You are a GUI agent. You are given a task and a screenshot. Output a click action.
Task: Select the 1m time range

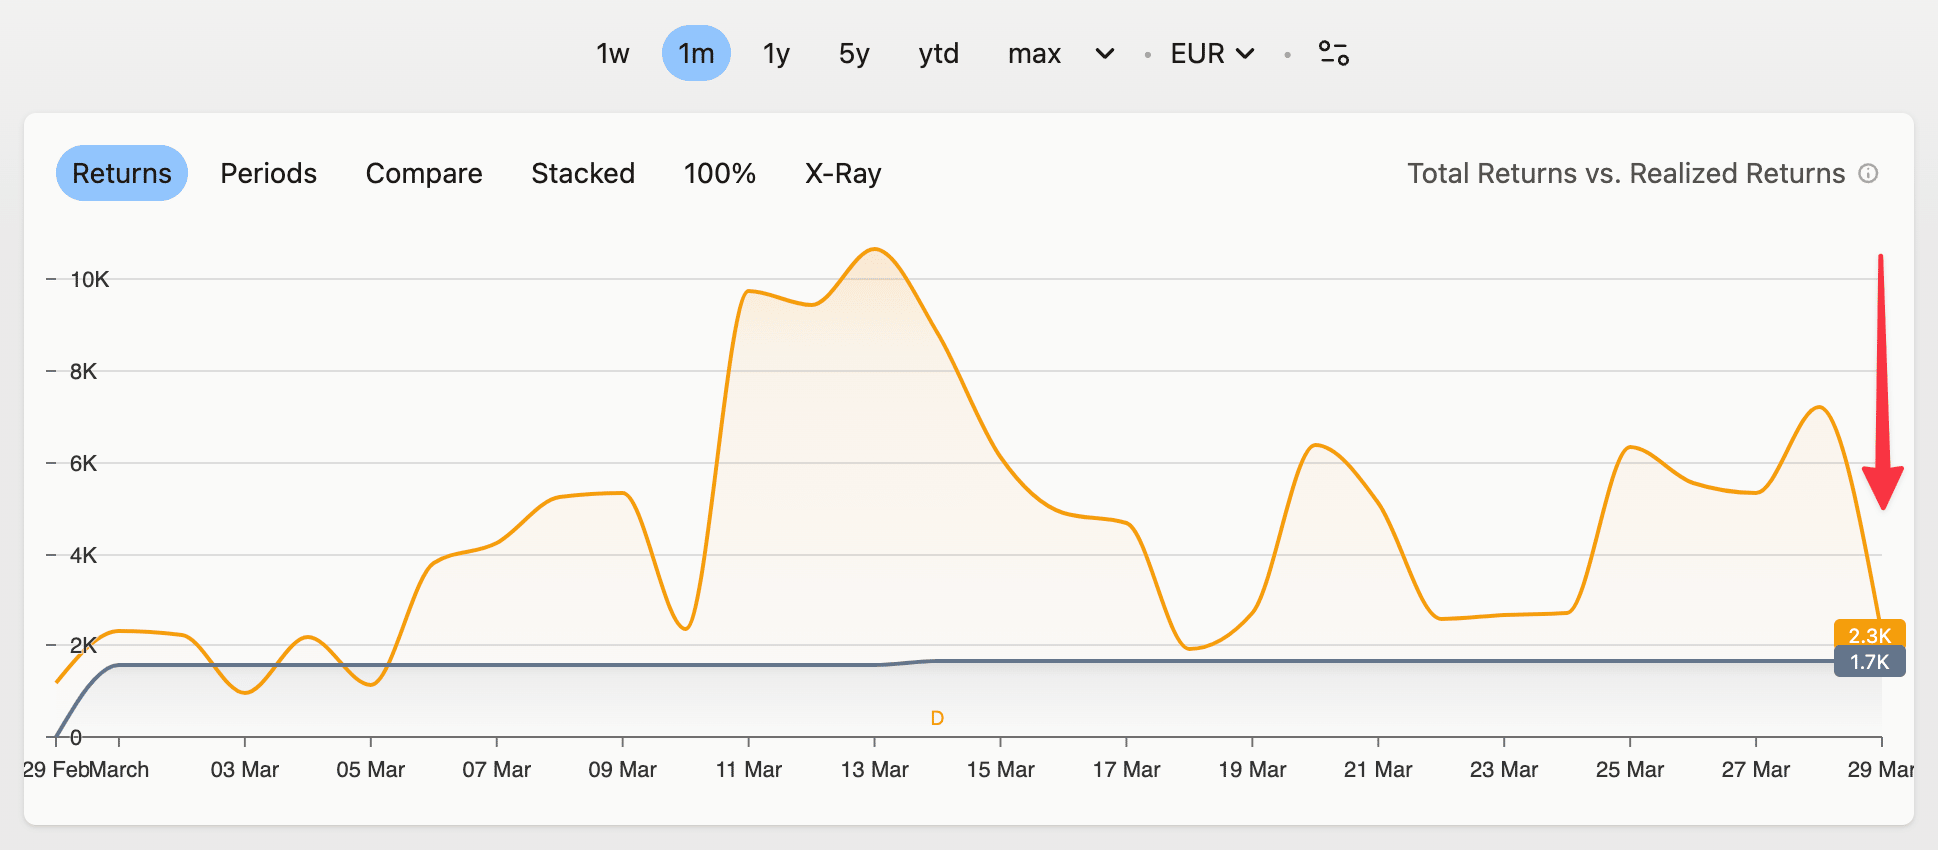click(696, 53)
